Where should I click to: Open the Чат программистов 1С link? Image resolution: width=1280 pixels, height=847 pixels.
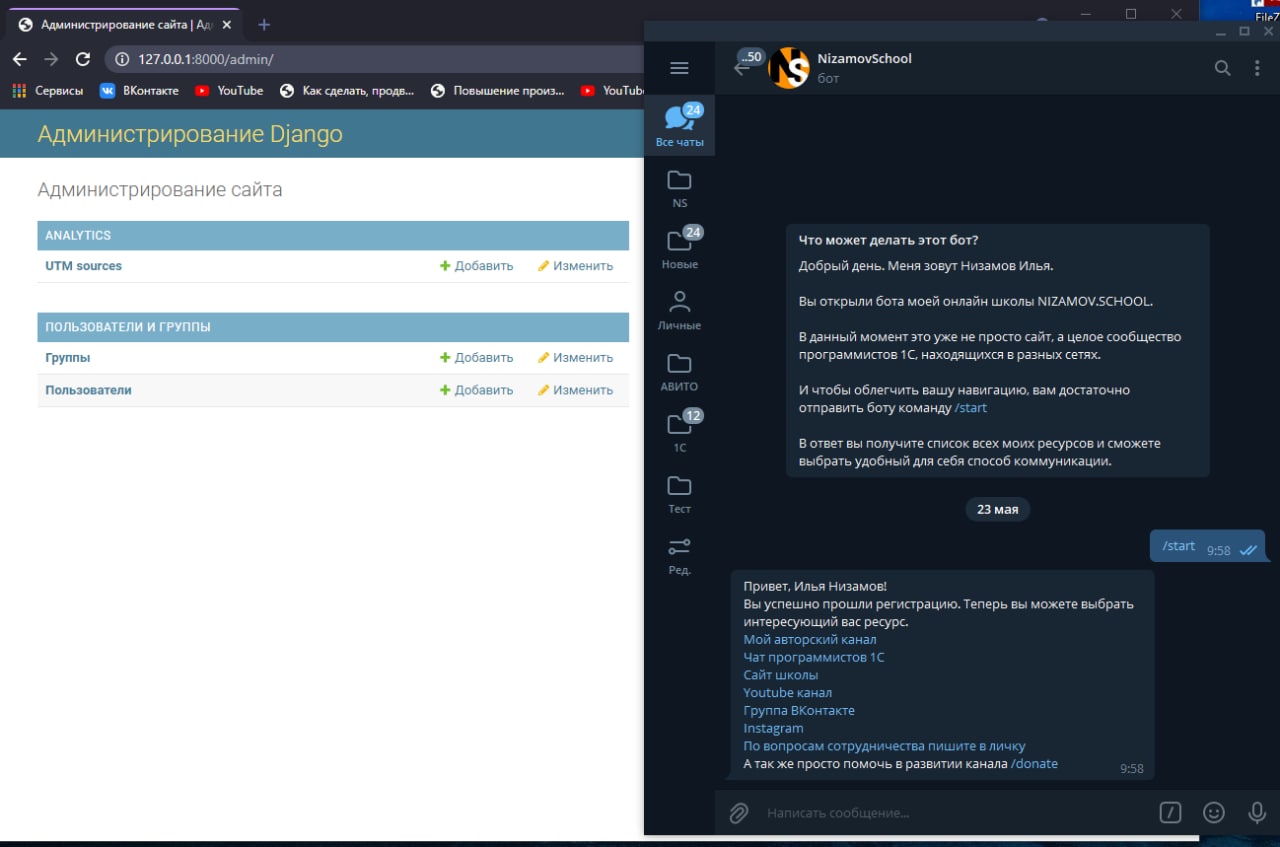814,657
